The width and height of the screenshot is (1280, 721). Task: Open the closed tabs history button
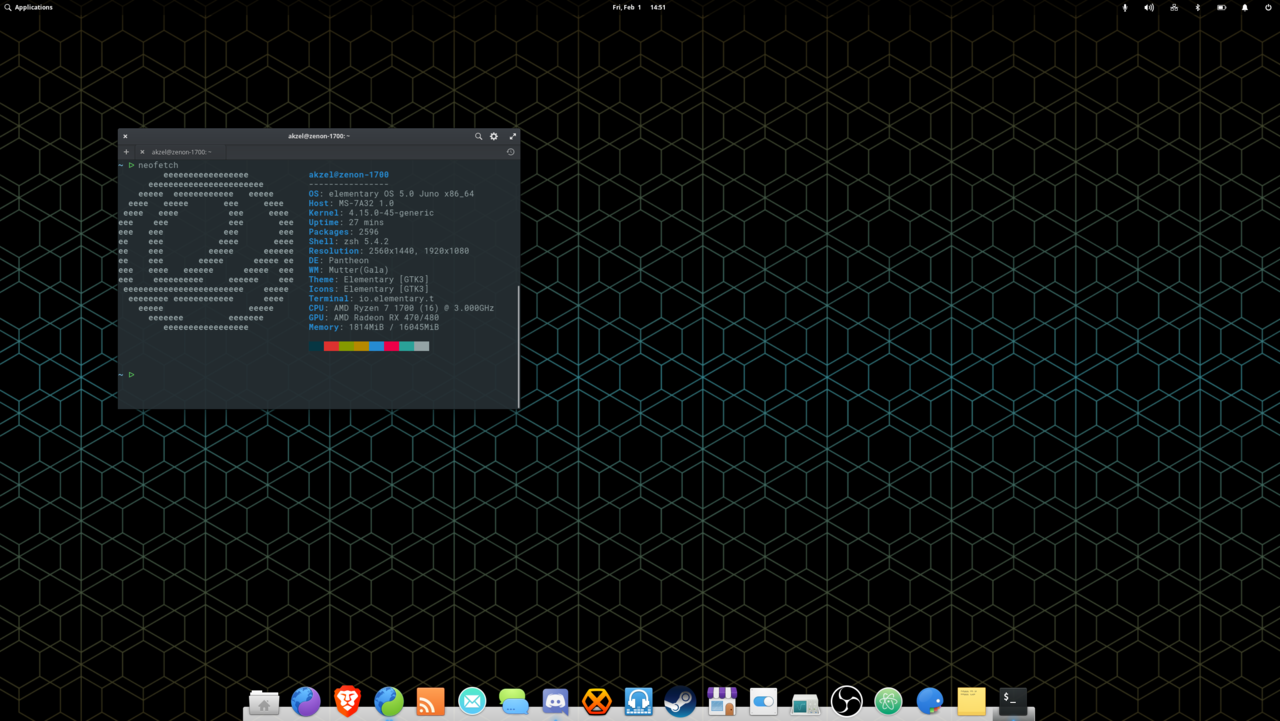[510, 152]
